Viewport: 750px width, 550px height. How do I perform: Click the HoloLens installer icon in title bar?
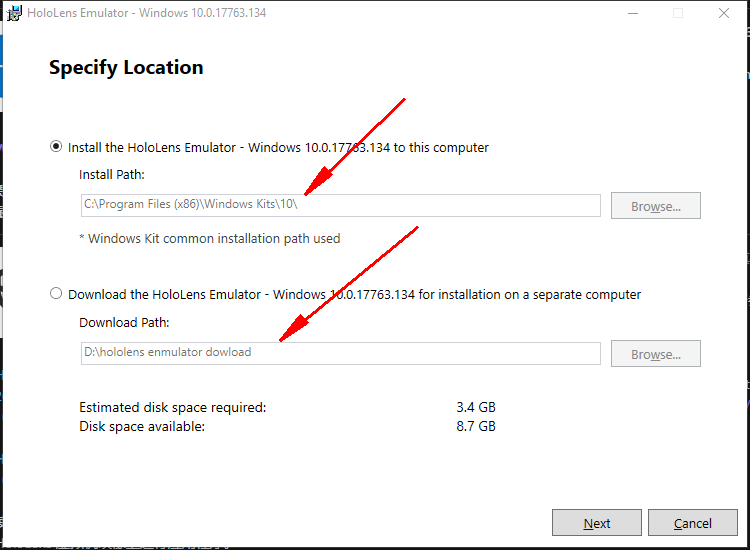point(14,13)
